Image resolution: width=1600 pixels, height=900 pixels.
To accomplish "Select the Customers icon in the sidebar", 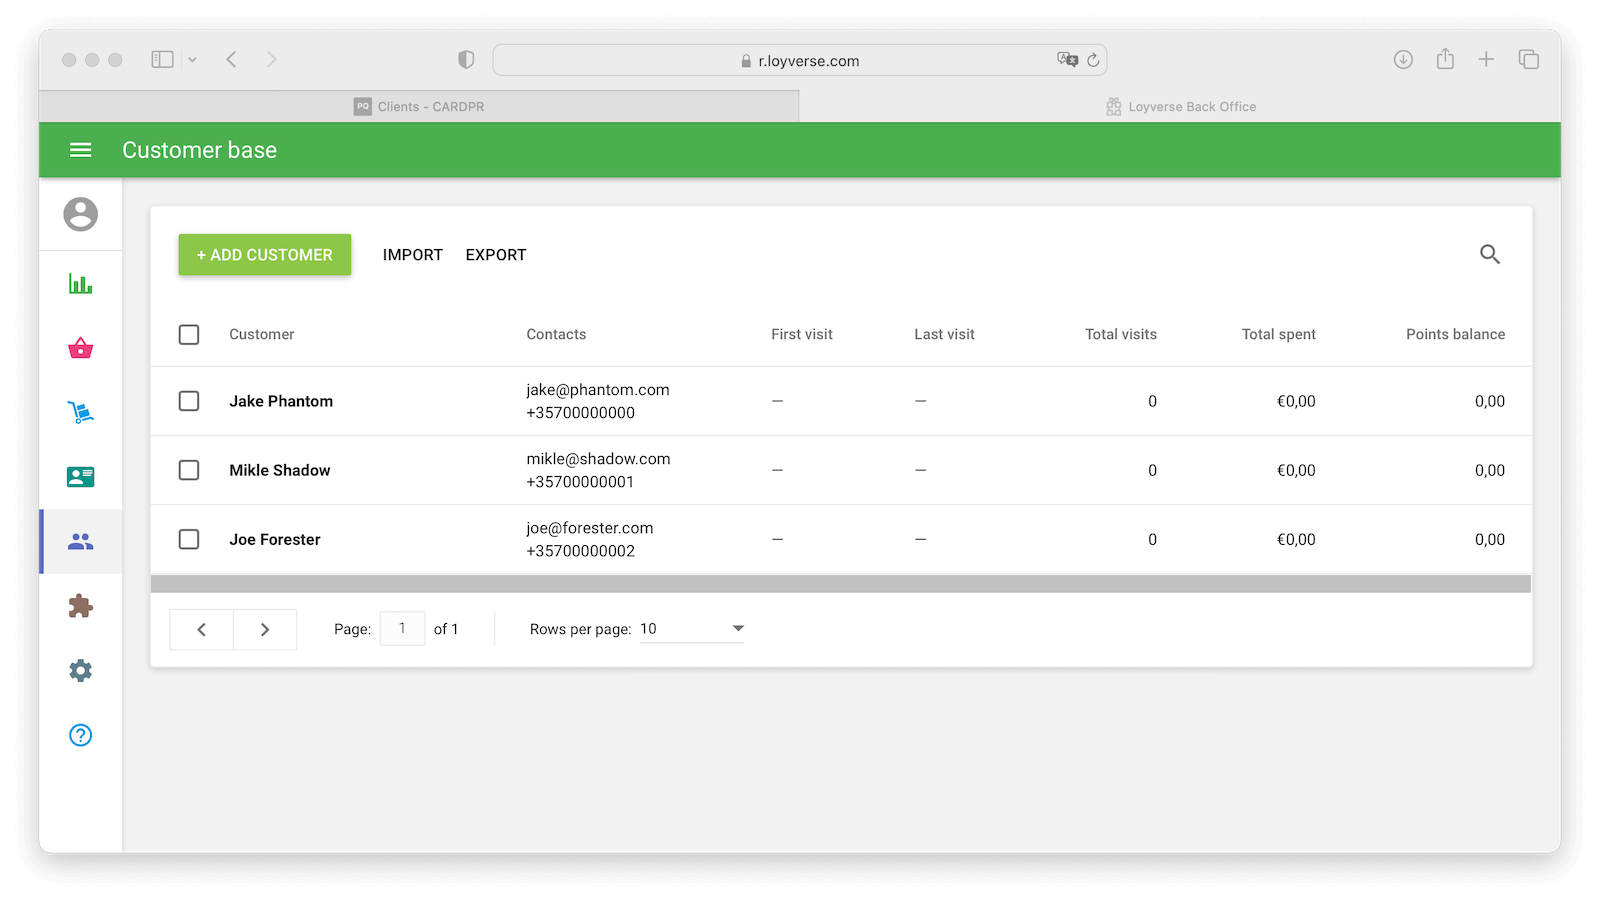I will [80, 541].
